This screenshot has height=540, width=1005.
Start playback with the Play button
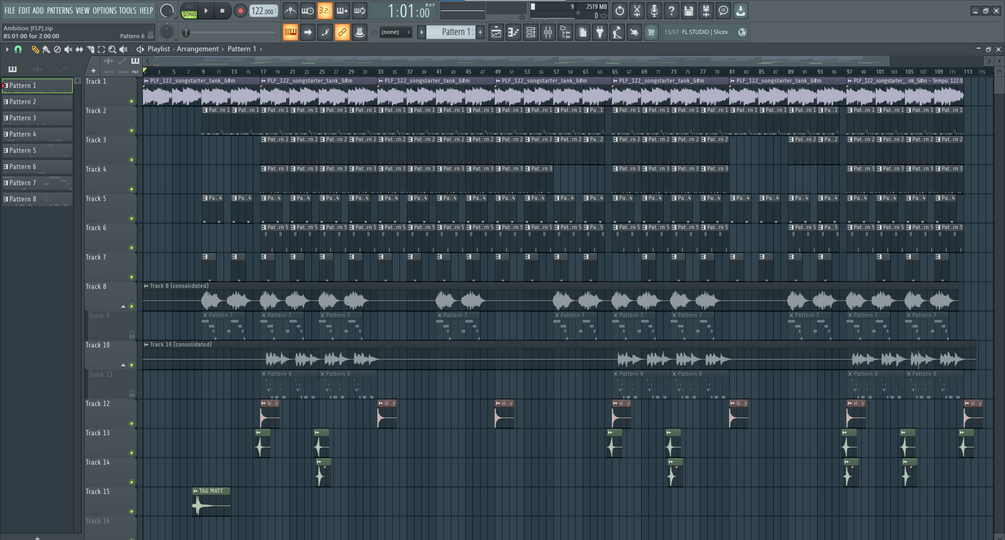point(206,11)
